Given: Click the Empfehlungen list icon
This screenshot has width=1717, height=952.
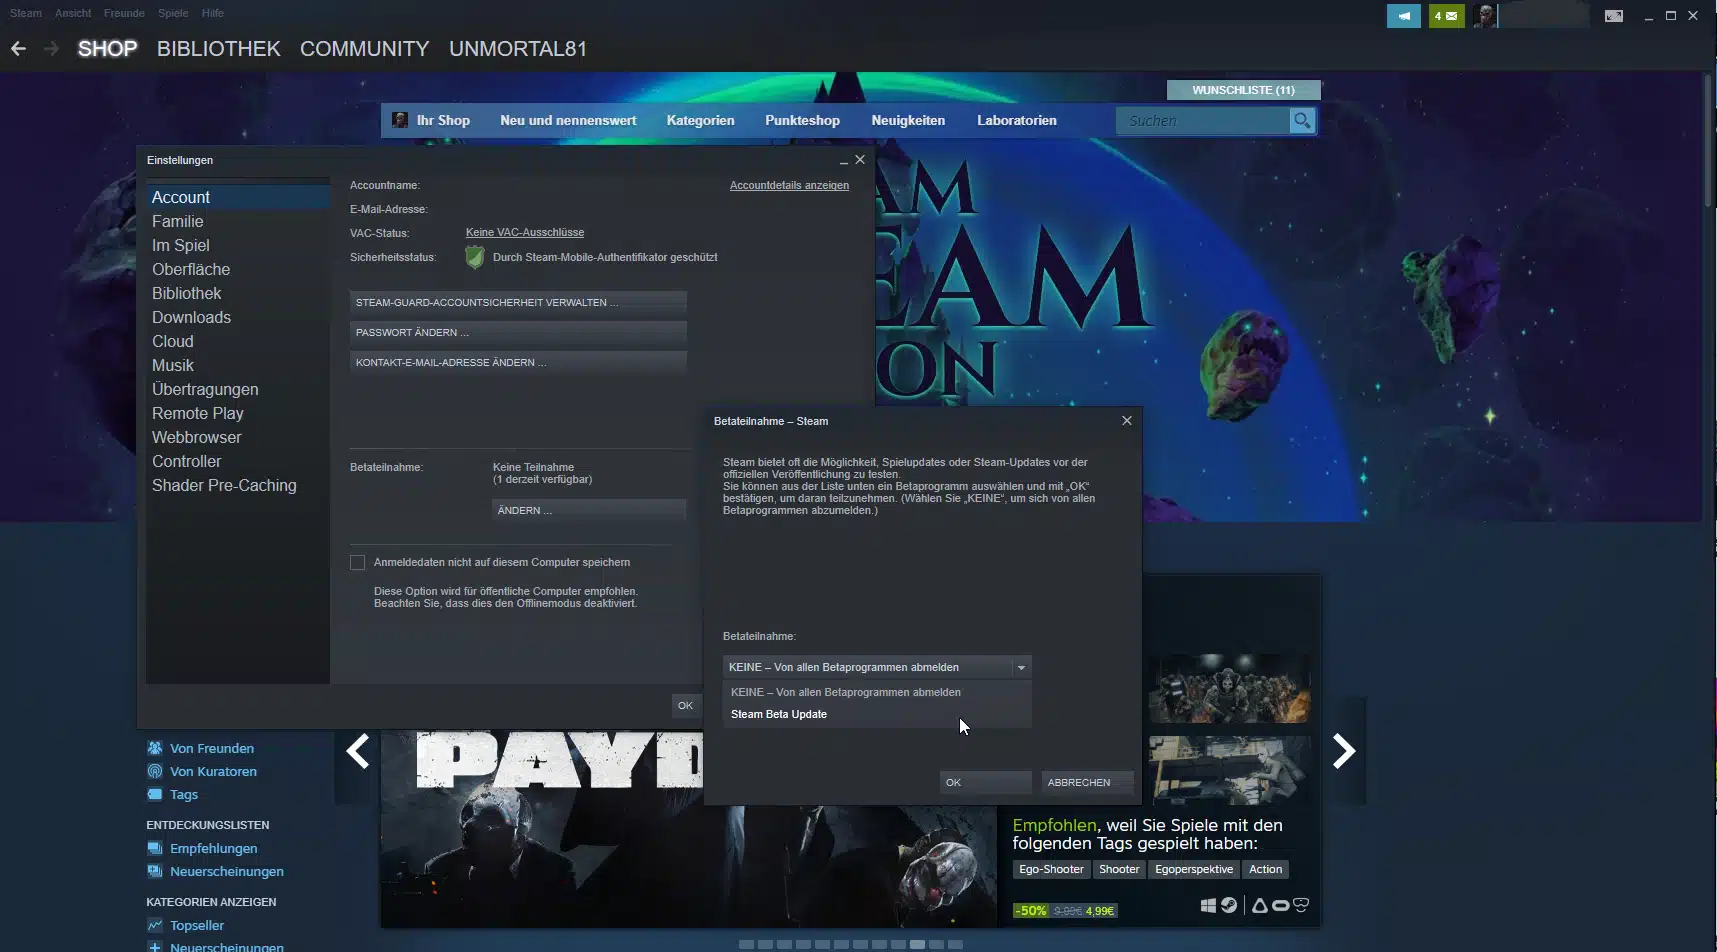Looking at the screenshot, I should [x=155, y=848].
